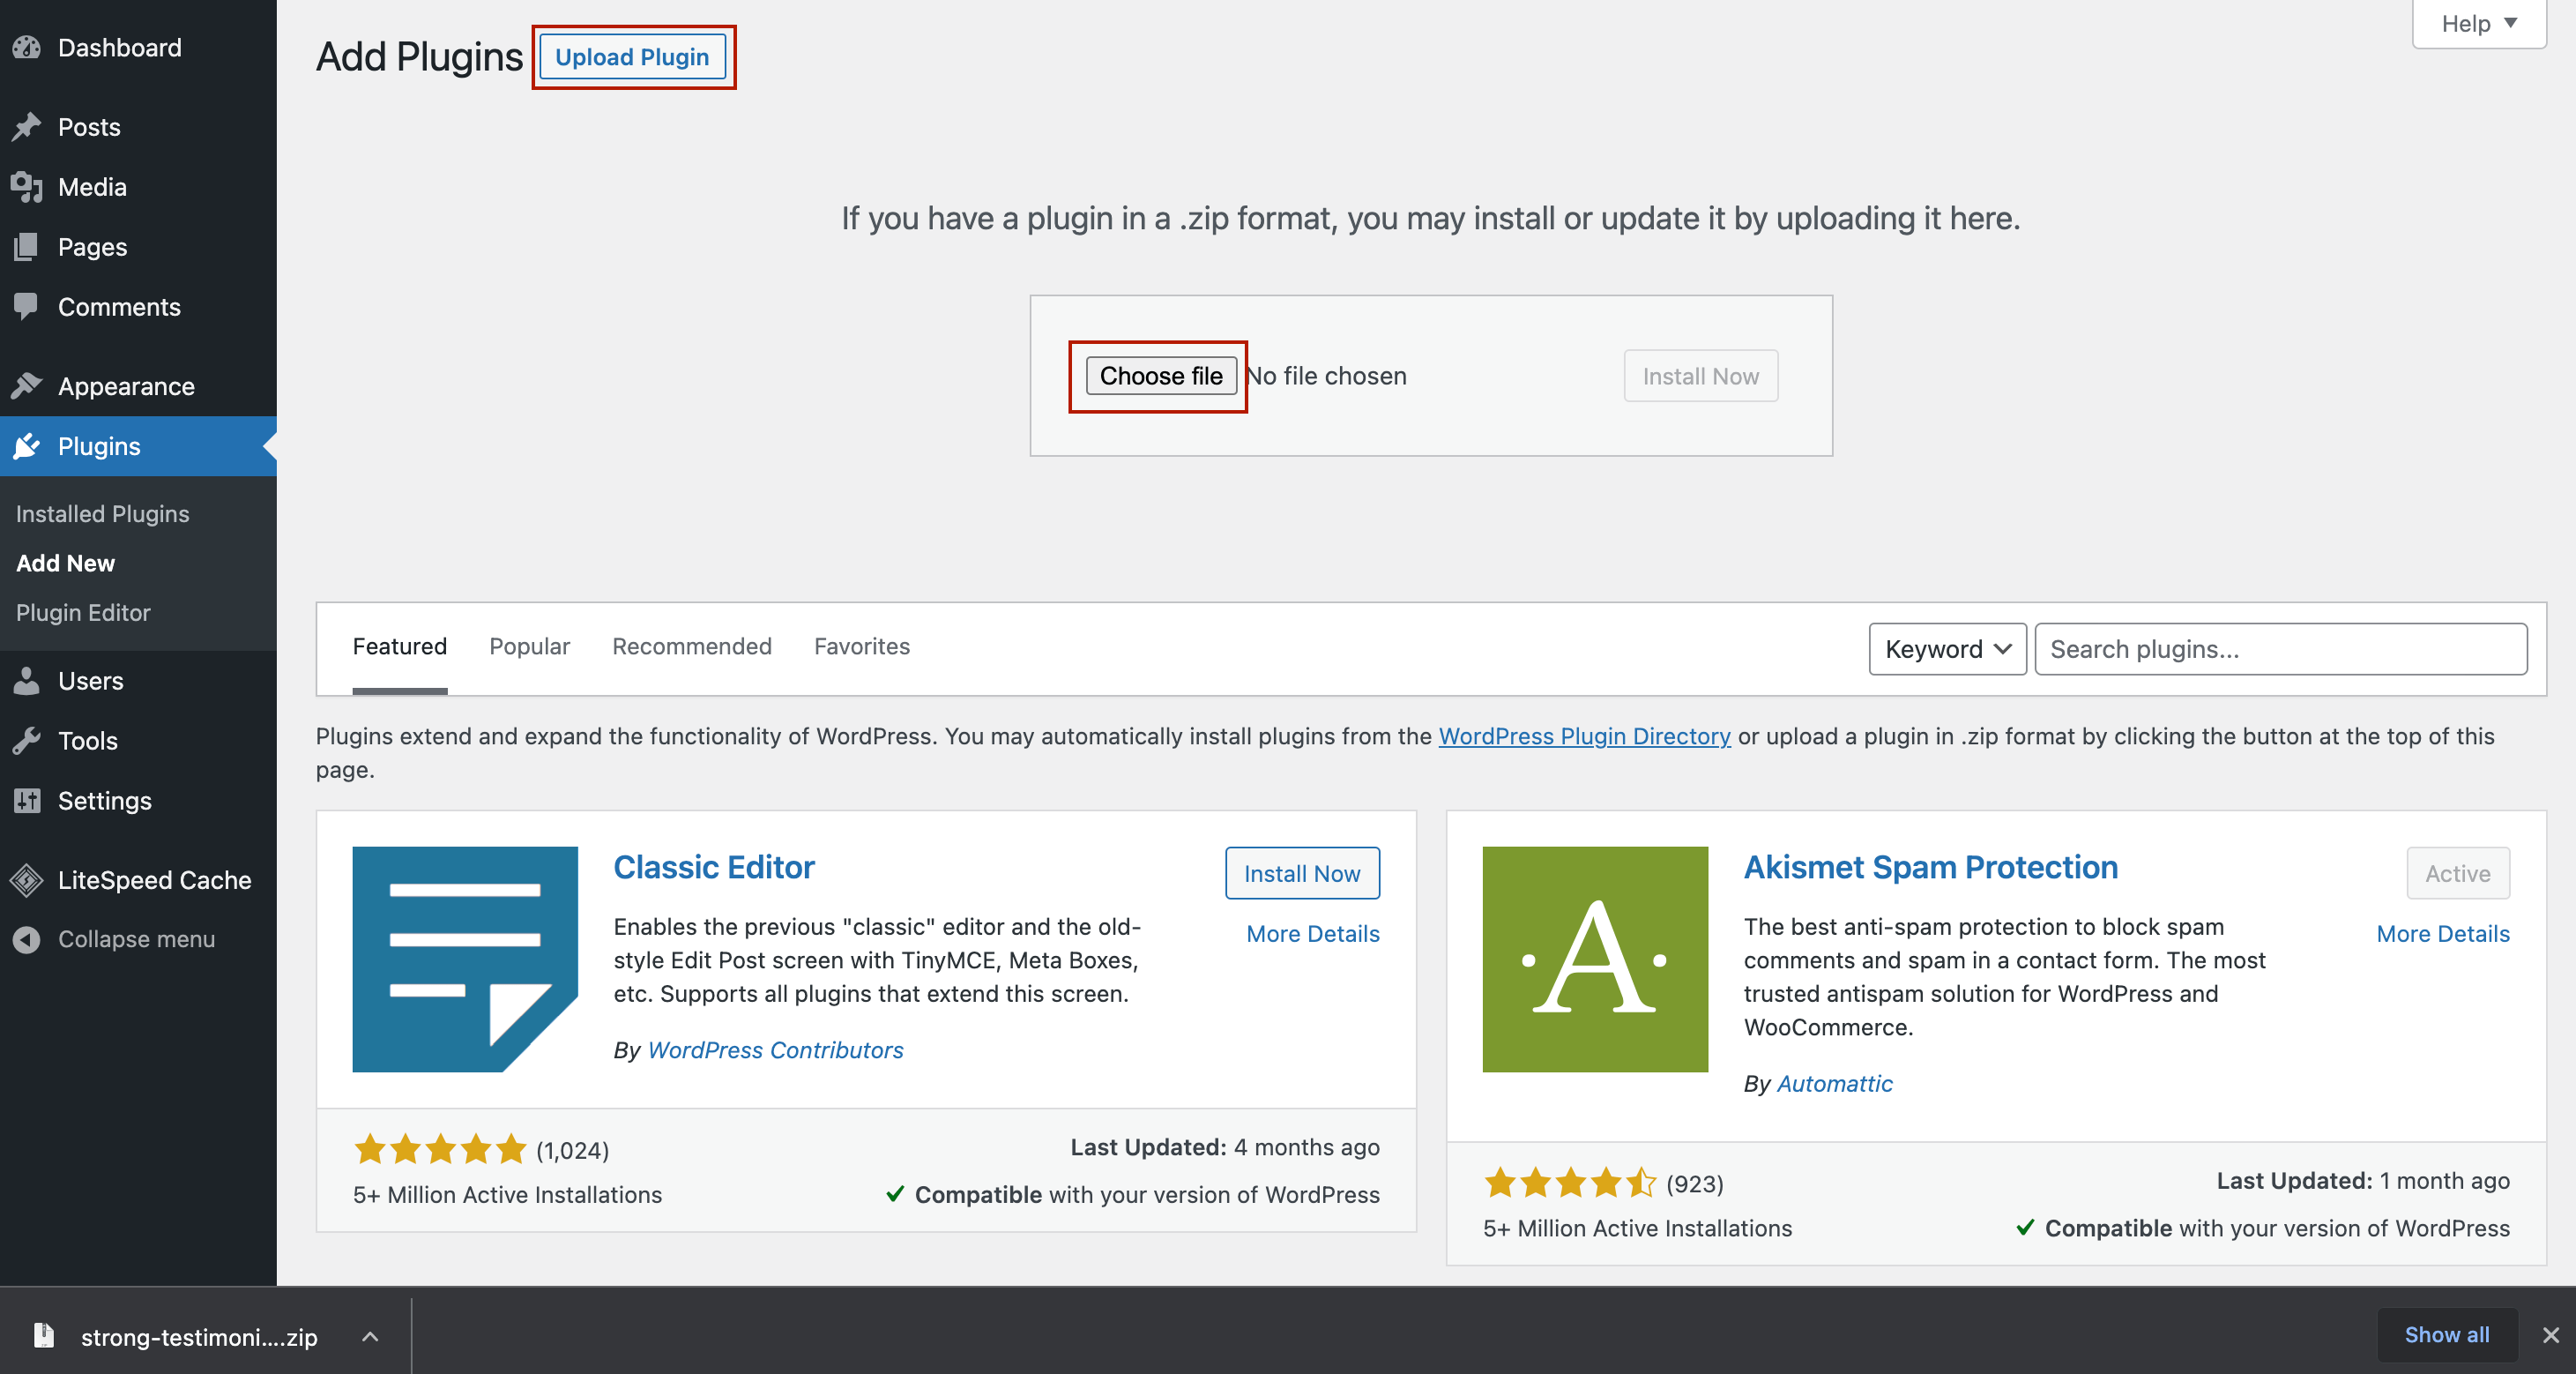Screen dimensions: 2576x1374
Task: Click the Akismet (923) rating count
Action: click(x=1694, y=1184)
